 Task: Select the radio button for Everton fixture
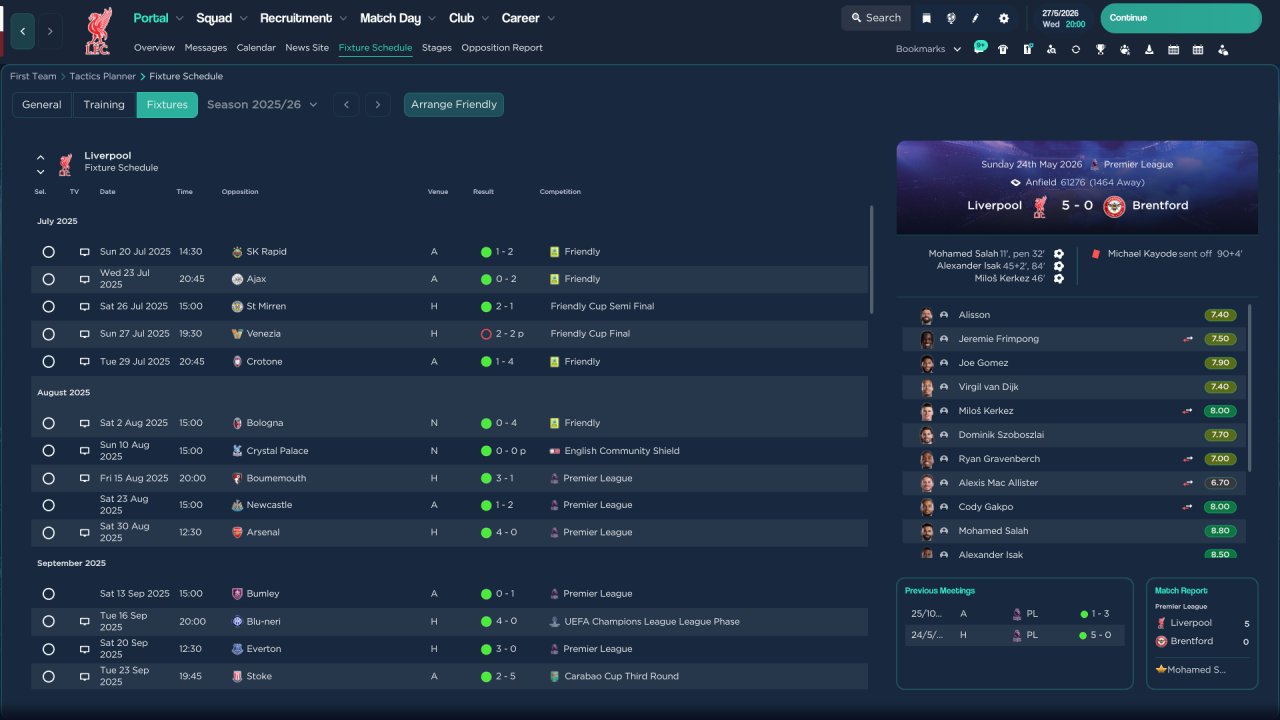point(48,649)
